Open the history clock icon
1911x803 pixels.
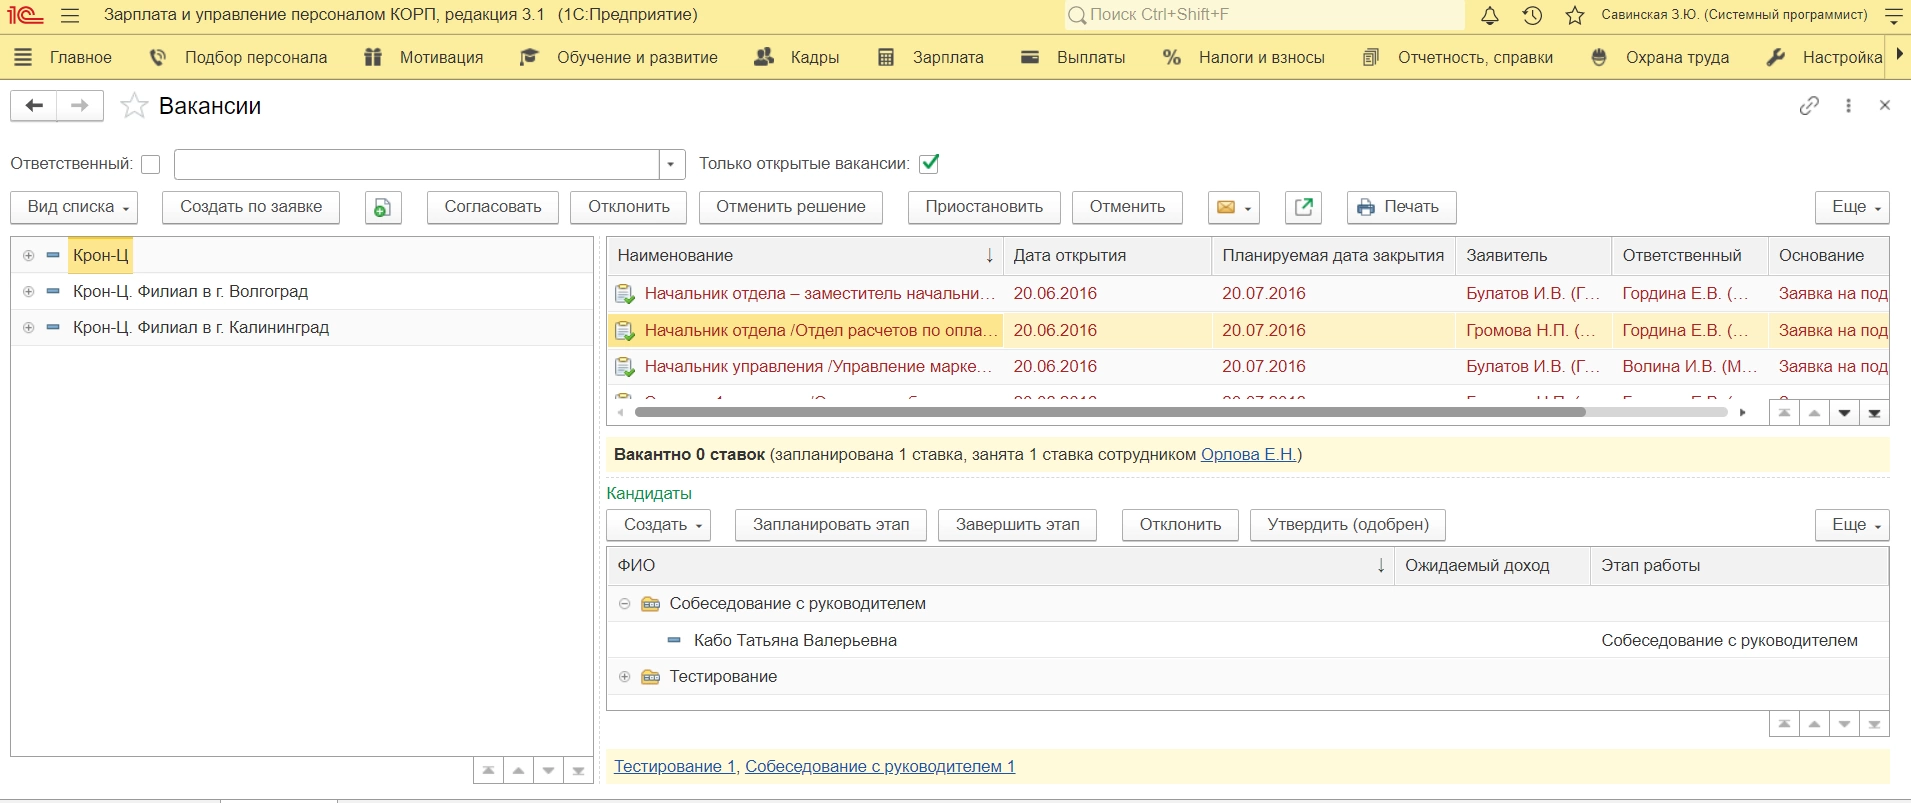(x=1532, y=15)
